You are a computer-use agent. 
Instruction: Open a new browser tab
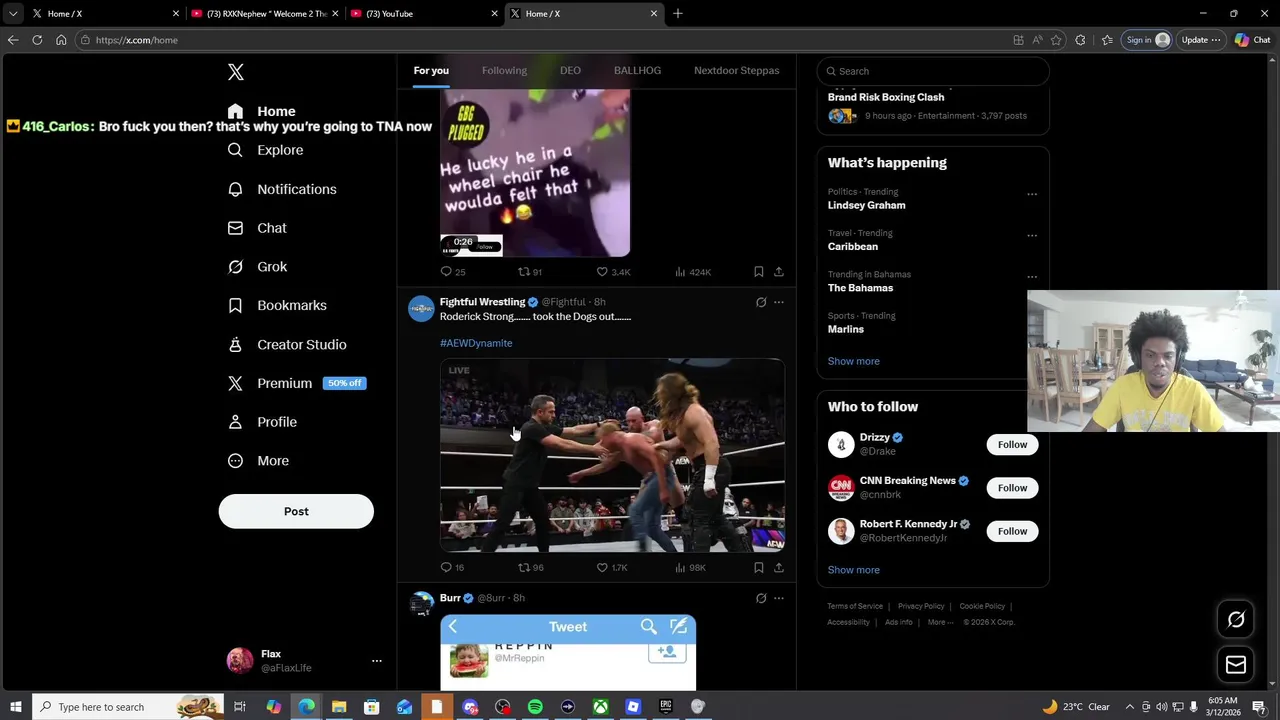click(x=678, y=13)
